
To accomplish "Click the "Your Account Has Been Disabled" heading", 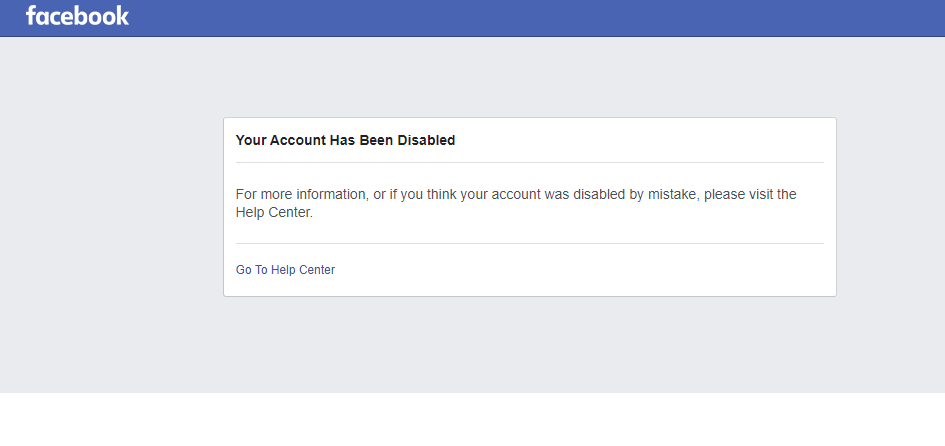I will tap(345, 141).
